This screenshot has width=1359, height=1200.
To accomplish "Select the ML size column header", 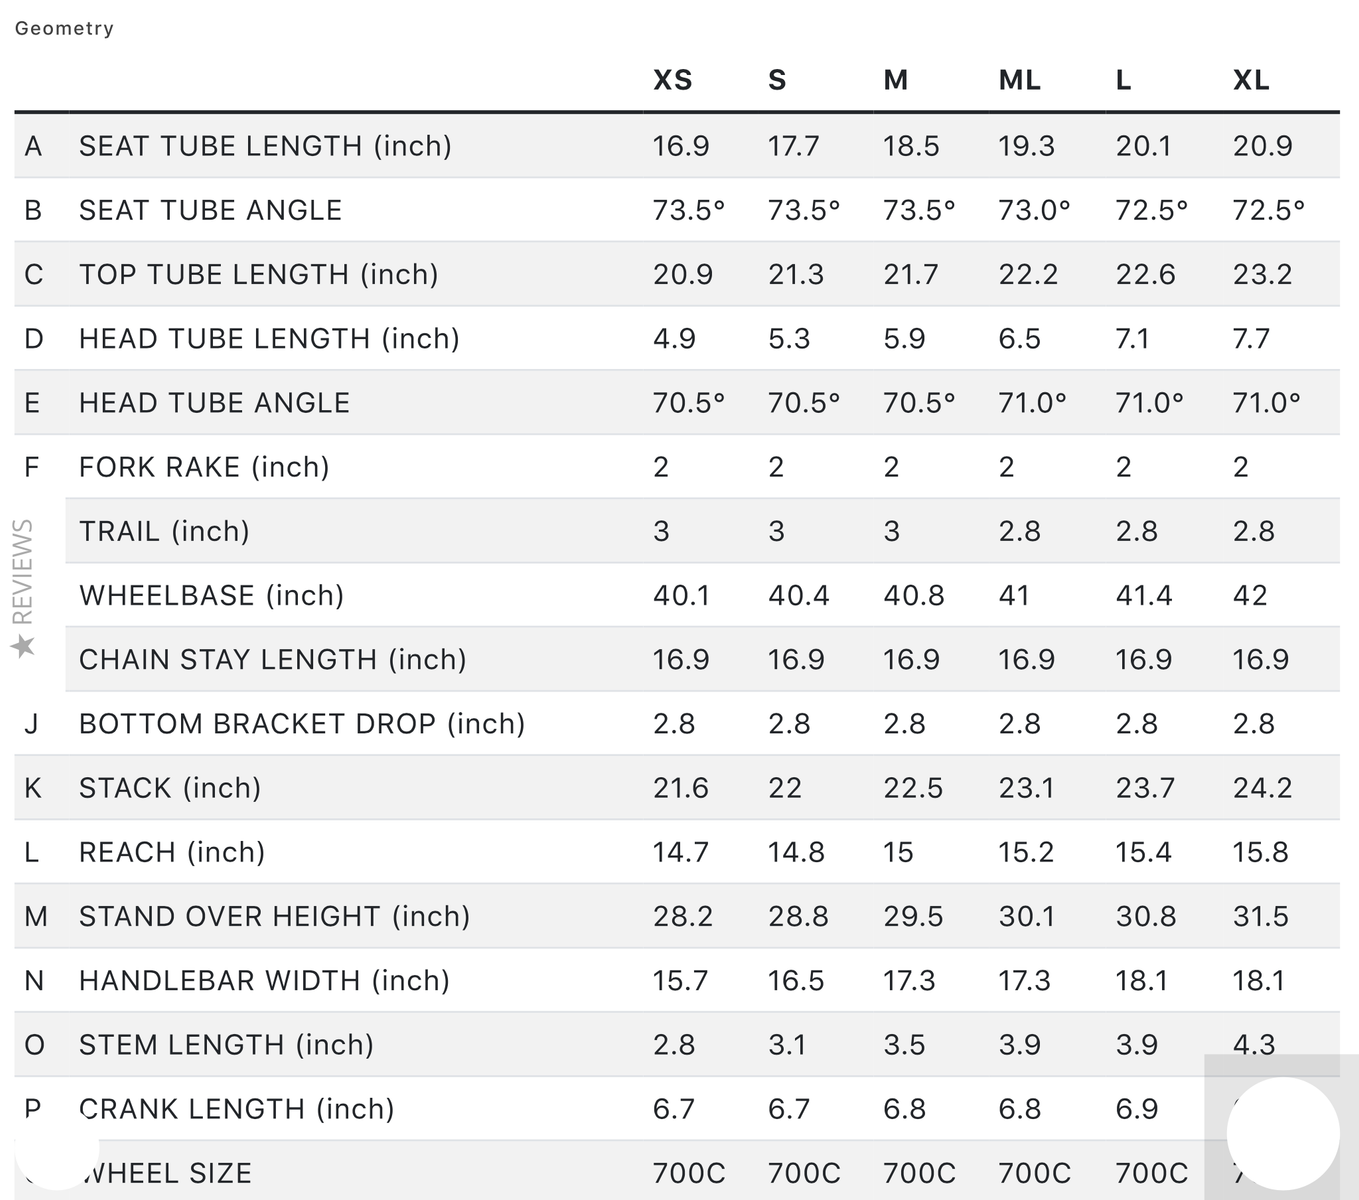I will click(1019, 80).
